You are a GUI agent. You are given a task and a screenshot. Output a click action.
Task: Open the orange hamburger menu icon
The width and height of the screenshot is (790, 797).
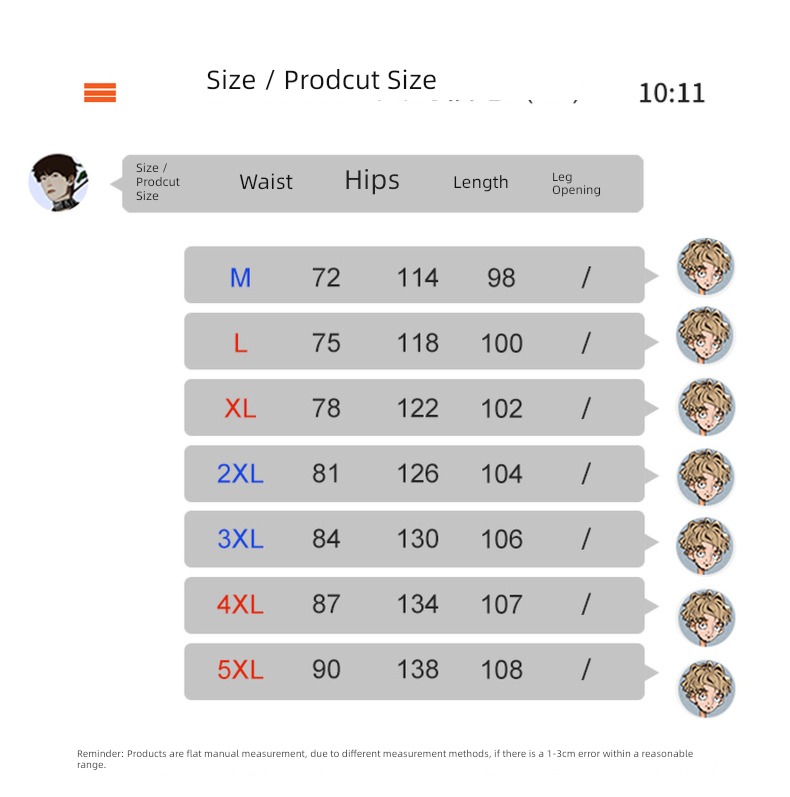click(100, 93)
